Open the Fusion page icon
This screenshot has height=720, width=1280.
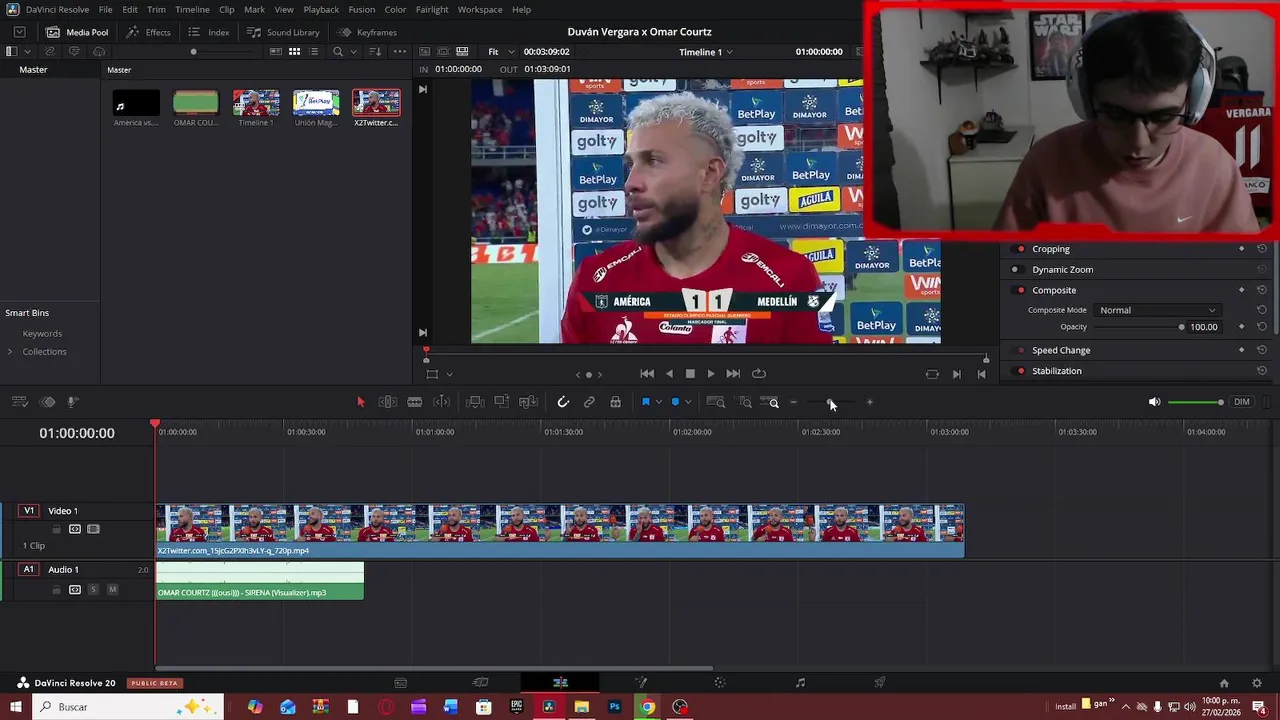pos(641,683)
